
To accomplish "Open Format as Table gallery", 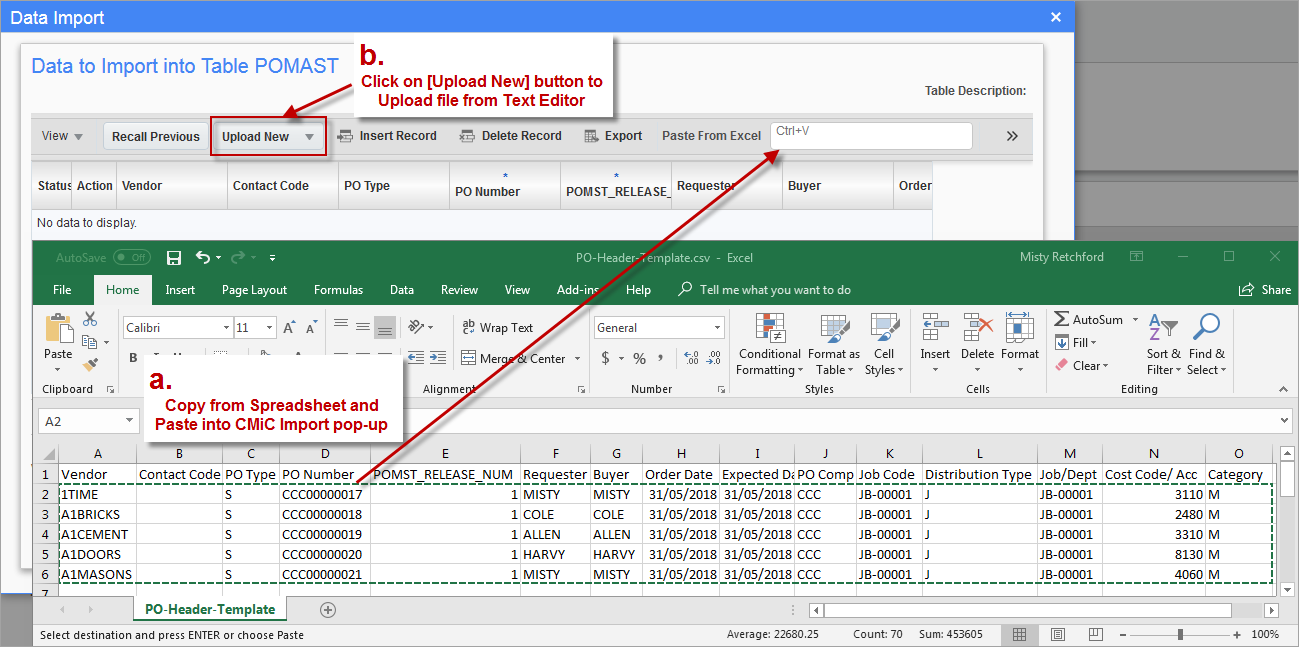I will (x=833, y=345).
